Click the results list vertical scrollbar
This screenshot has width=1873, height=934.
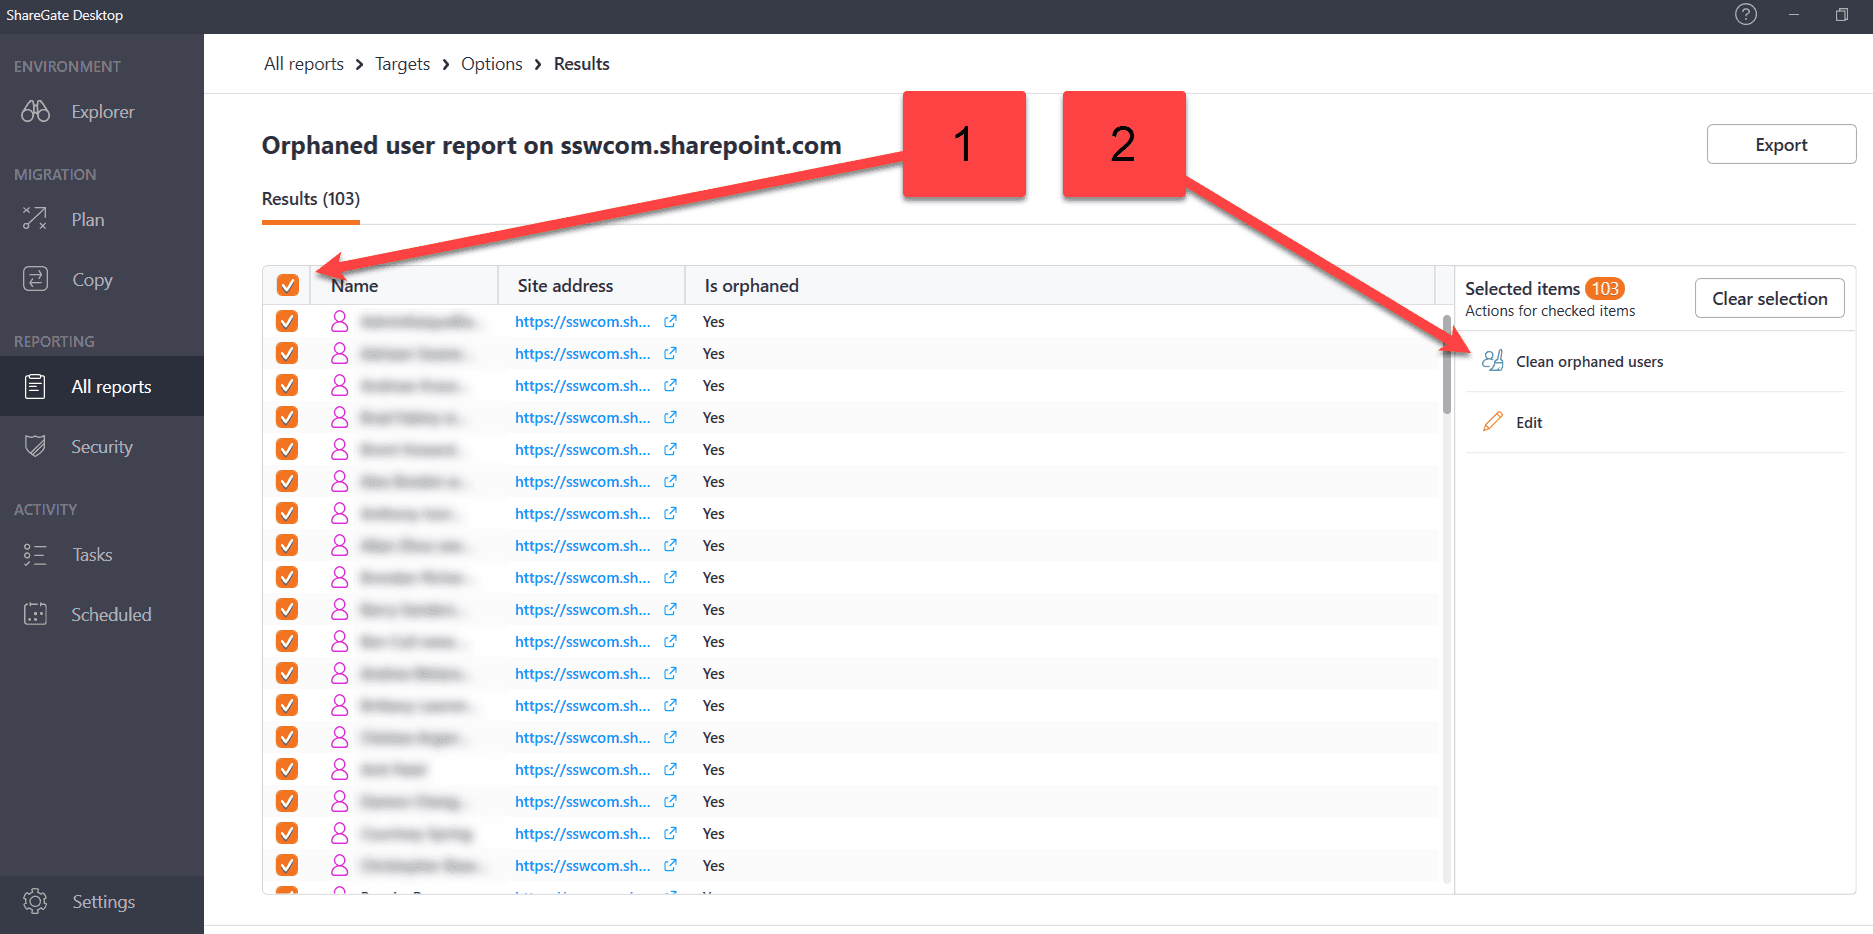tap(1447, 366)
